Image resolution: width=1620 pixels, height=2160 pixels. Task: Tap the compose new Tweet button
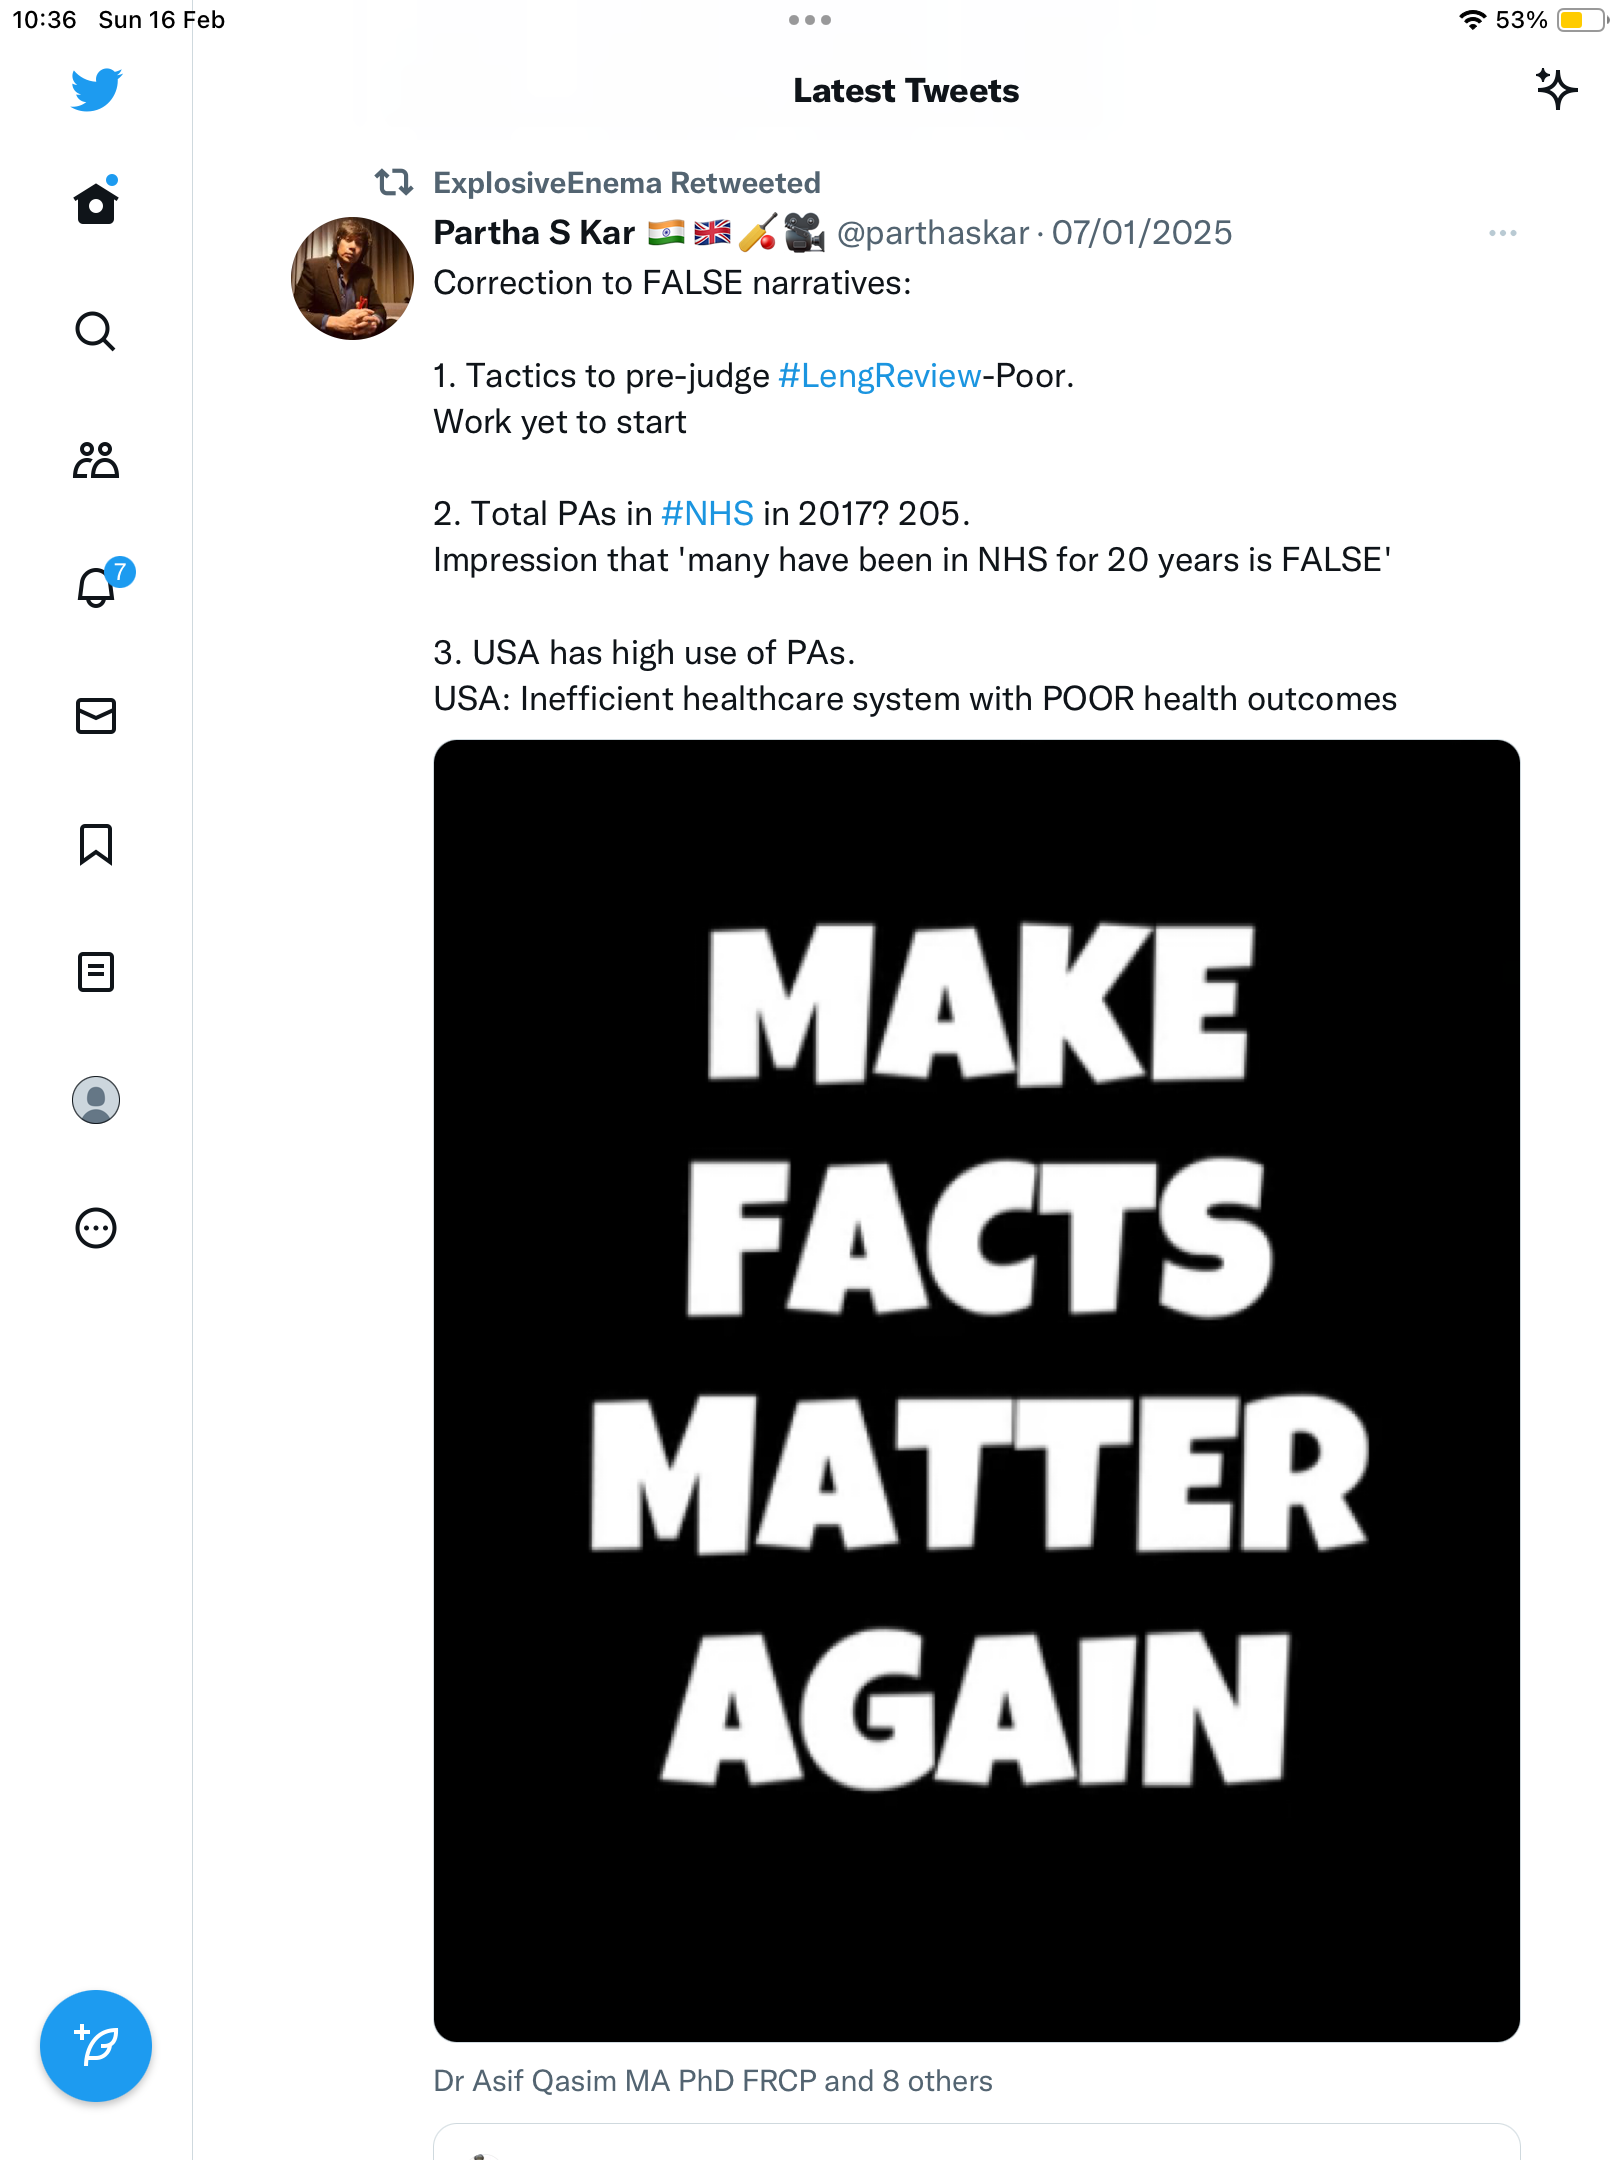[x=96, y=2046]
